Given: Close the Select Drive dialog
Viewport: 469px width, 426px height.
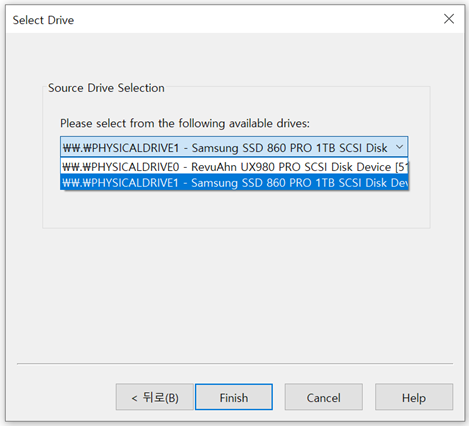Looking at the screenshot, I should (449, 19).
